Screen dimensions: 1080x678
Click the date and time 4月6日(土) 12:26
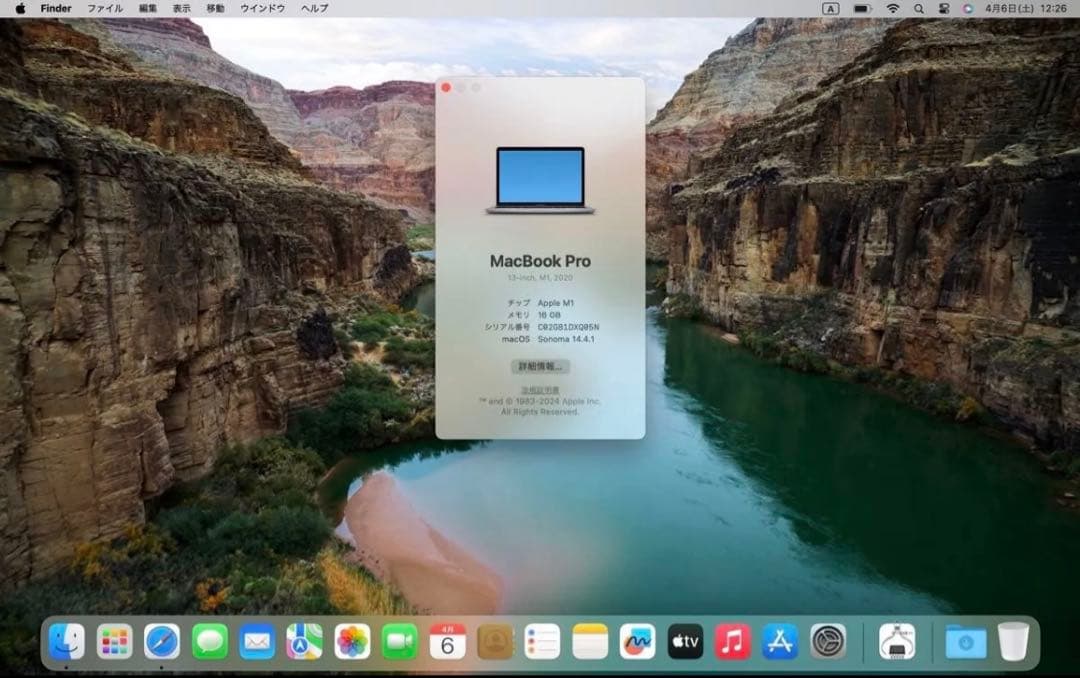(1026, 8)
